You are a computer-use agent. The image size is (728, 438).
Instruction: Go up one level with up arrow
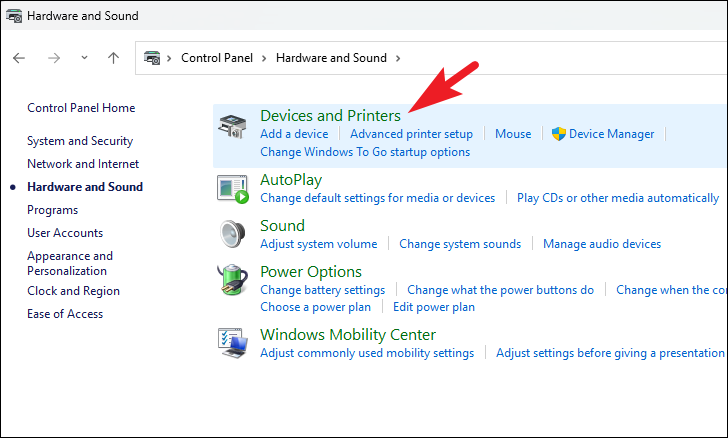tap(113, 58)
